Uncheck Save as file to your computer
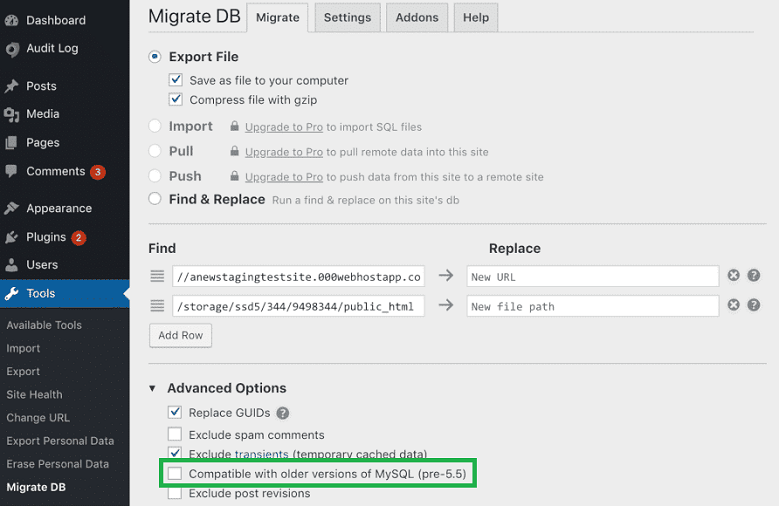The height and width of the screenshot is (506, 779). click(175, 80)
